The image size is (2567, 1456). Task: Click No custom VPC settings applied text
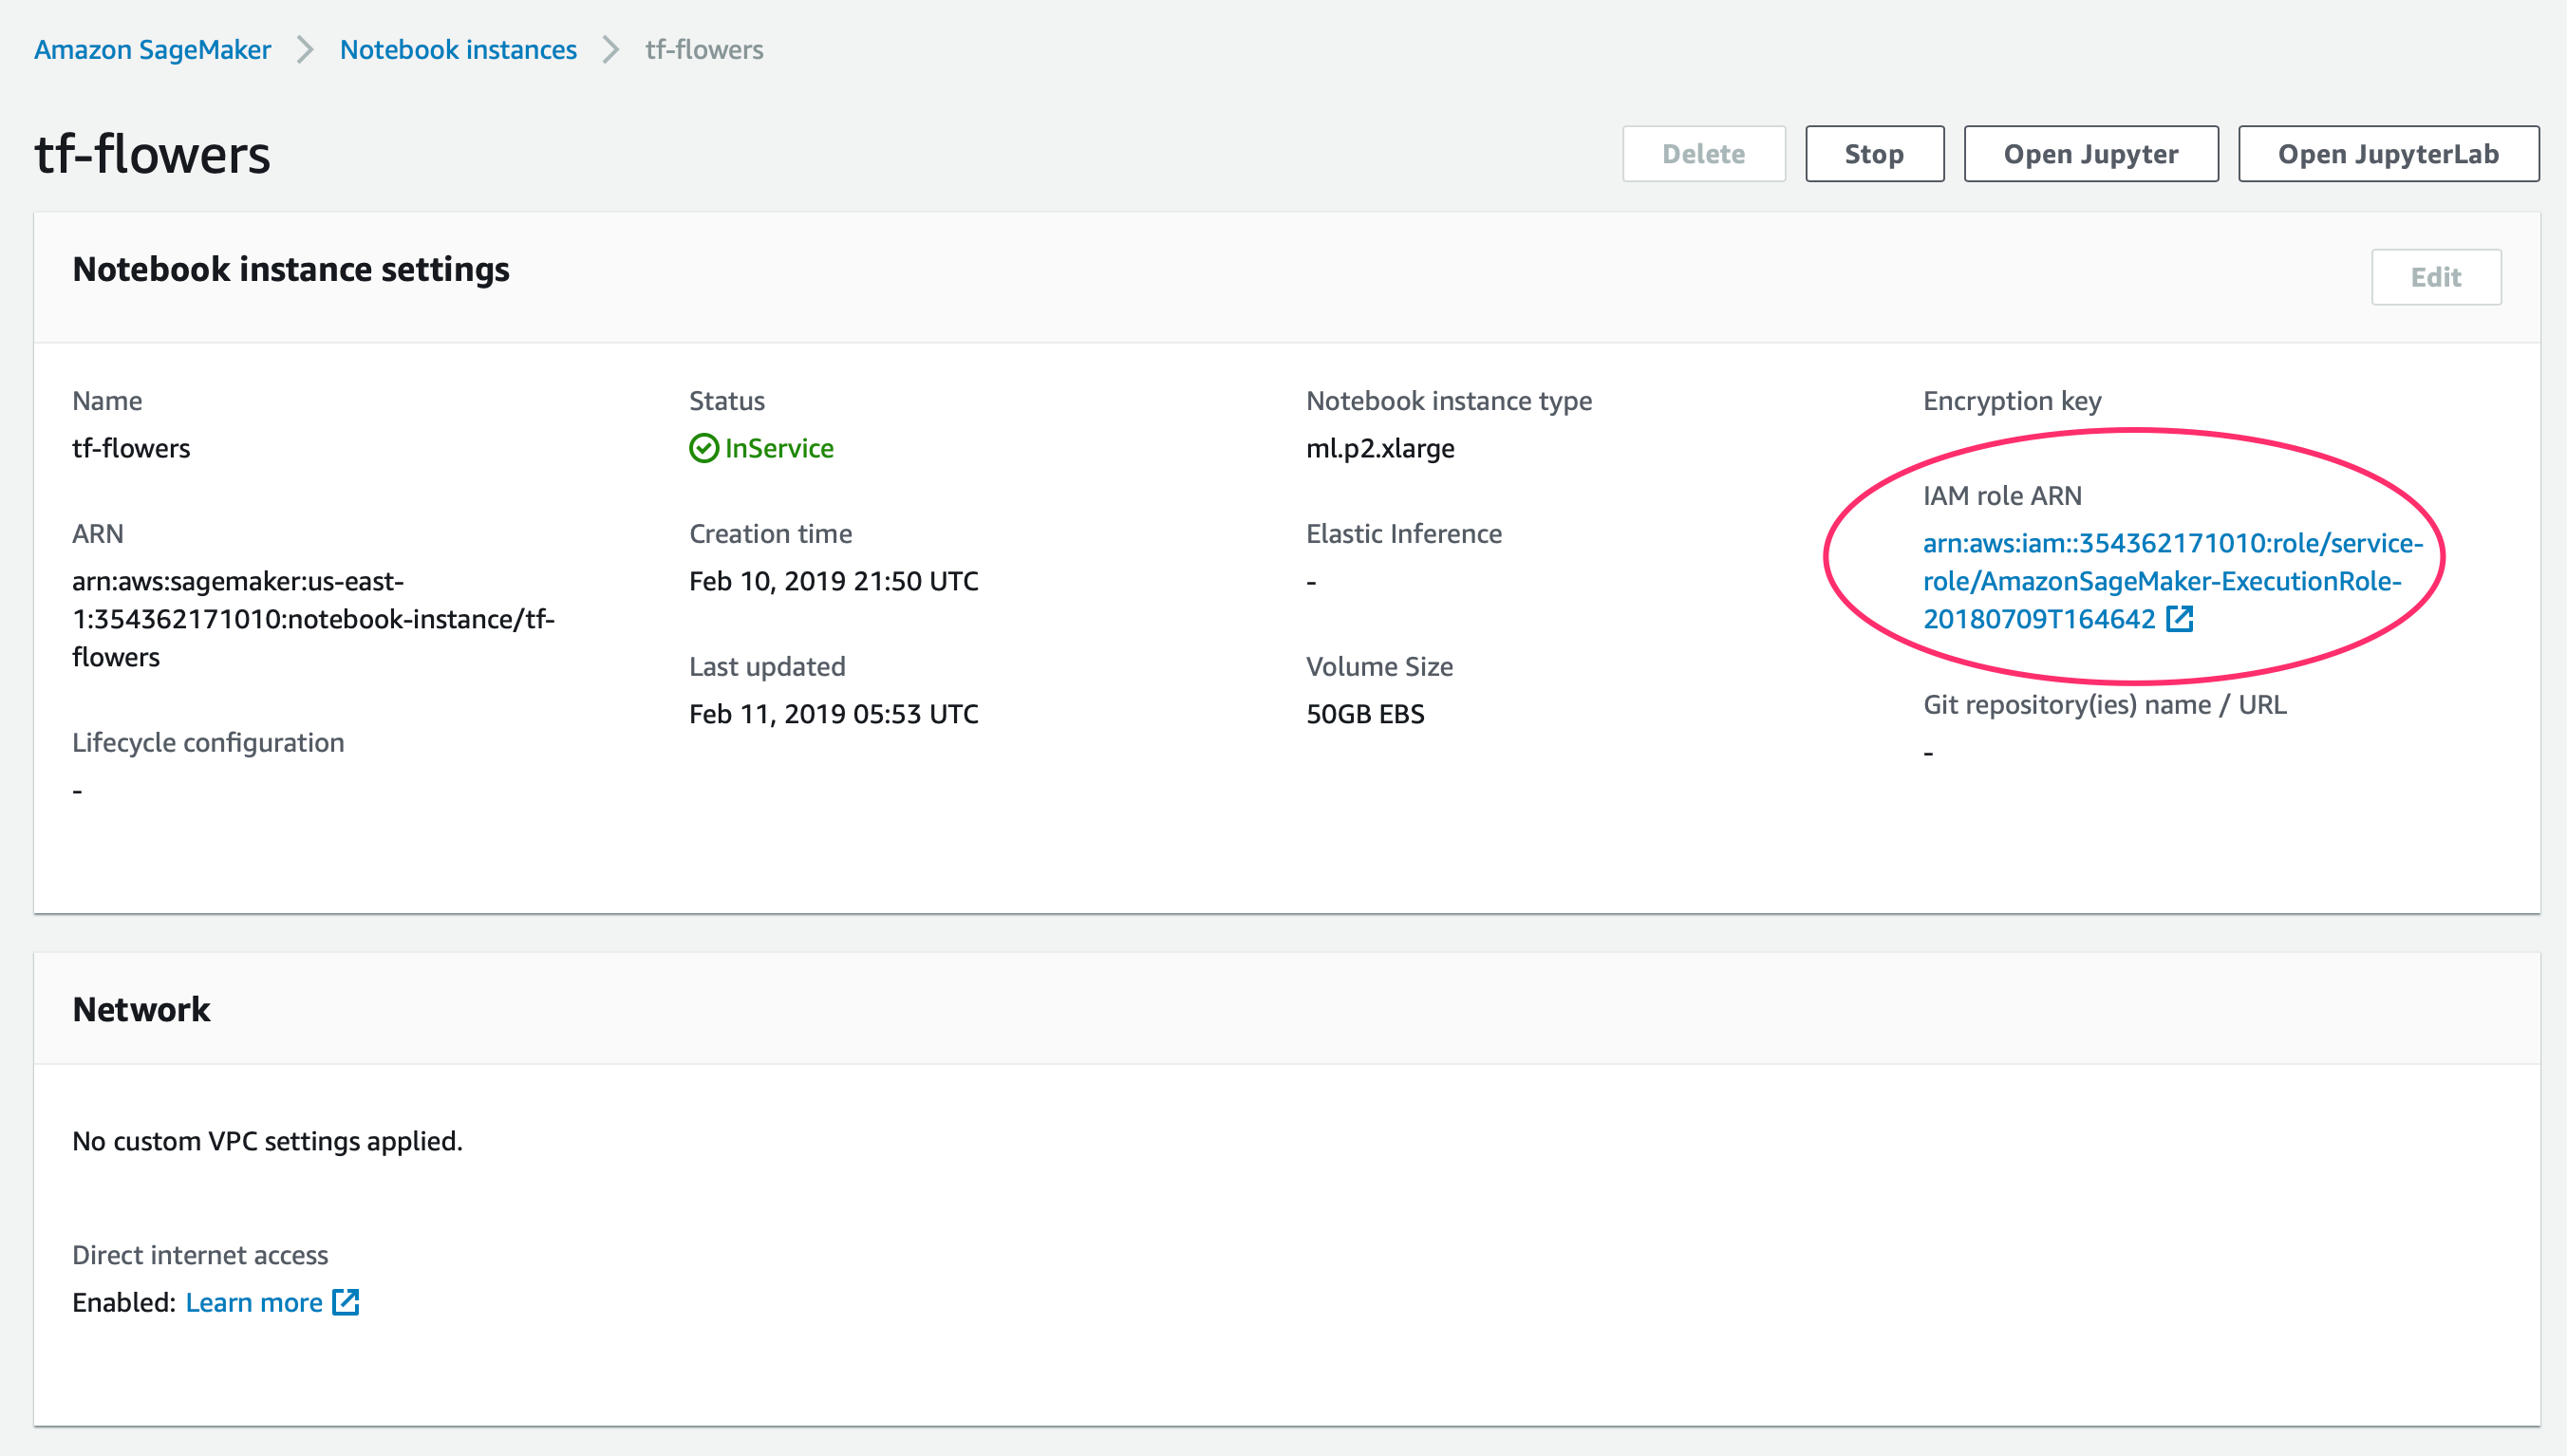[x=267, y=1141]
